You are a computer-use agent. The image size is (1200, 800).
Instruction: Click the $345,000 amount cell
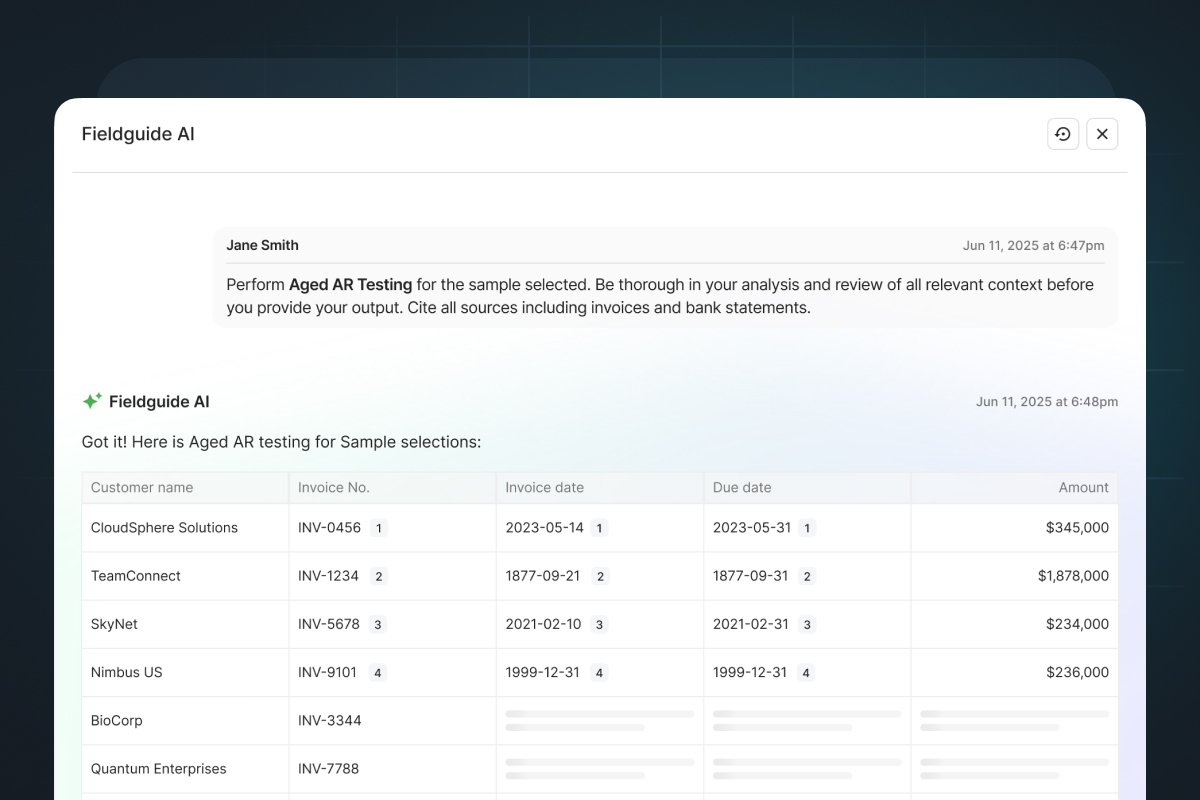click(x=1014, y=528)
